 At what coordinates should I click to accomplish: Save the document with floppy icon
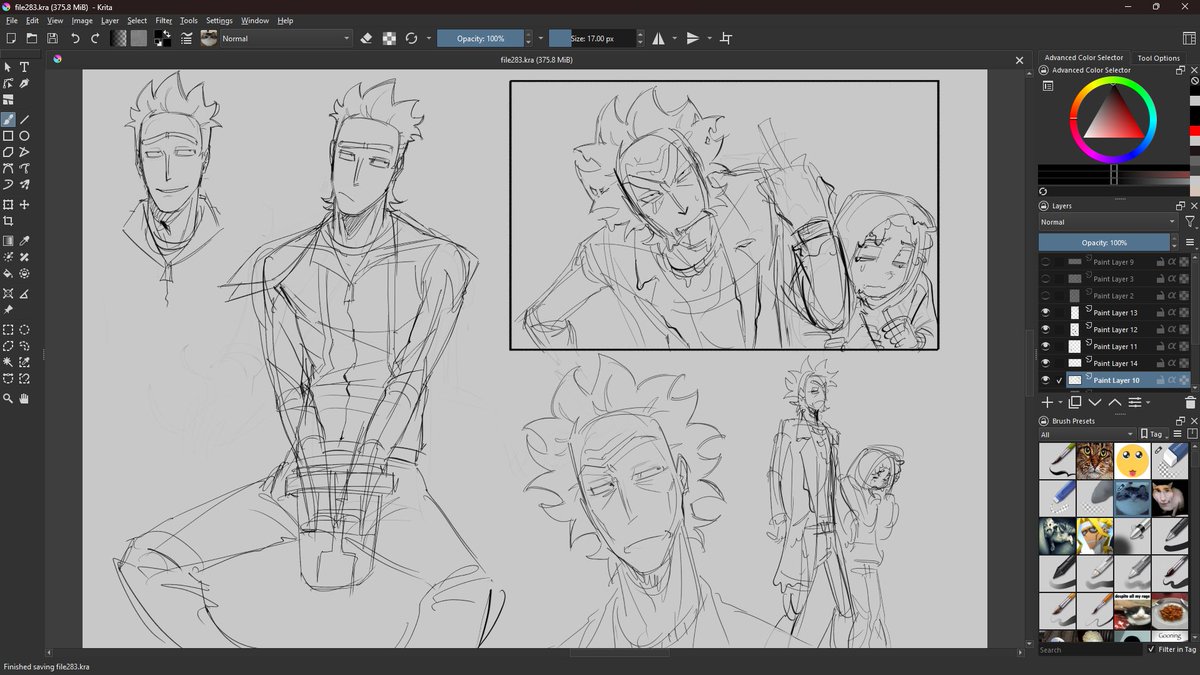tap(52, 38)
